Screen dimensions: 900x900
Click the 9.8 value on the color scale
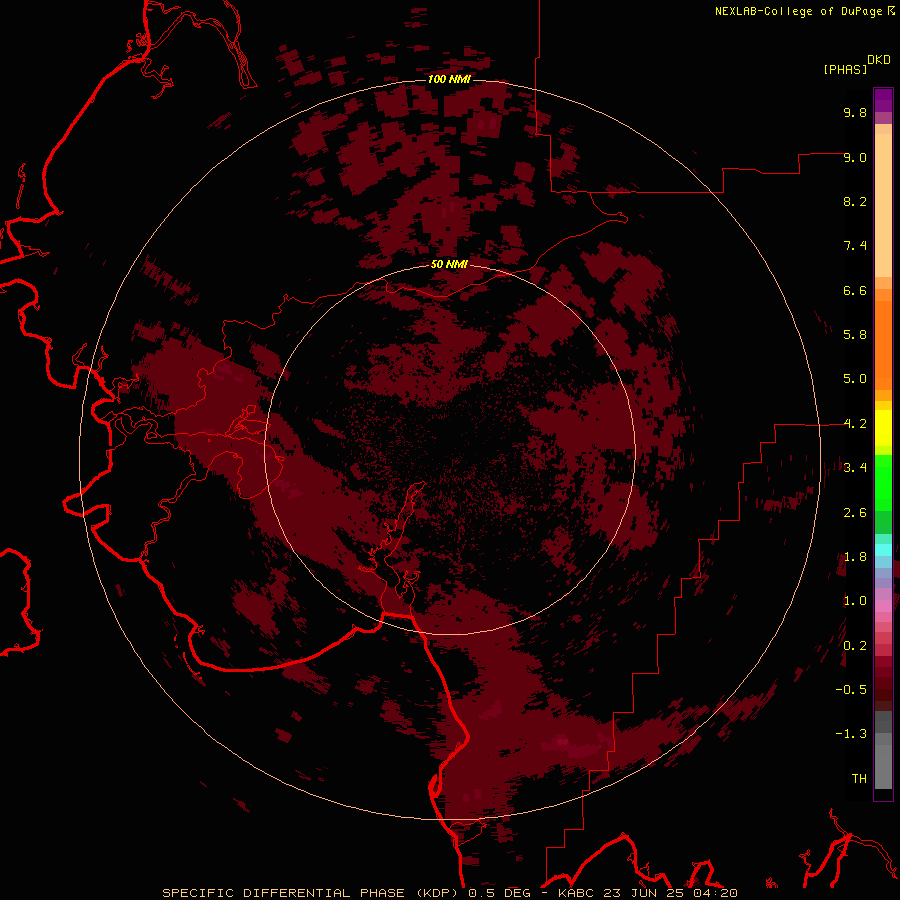pyautogui.click(x=855, y=112)
